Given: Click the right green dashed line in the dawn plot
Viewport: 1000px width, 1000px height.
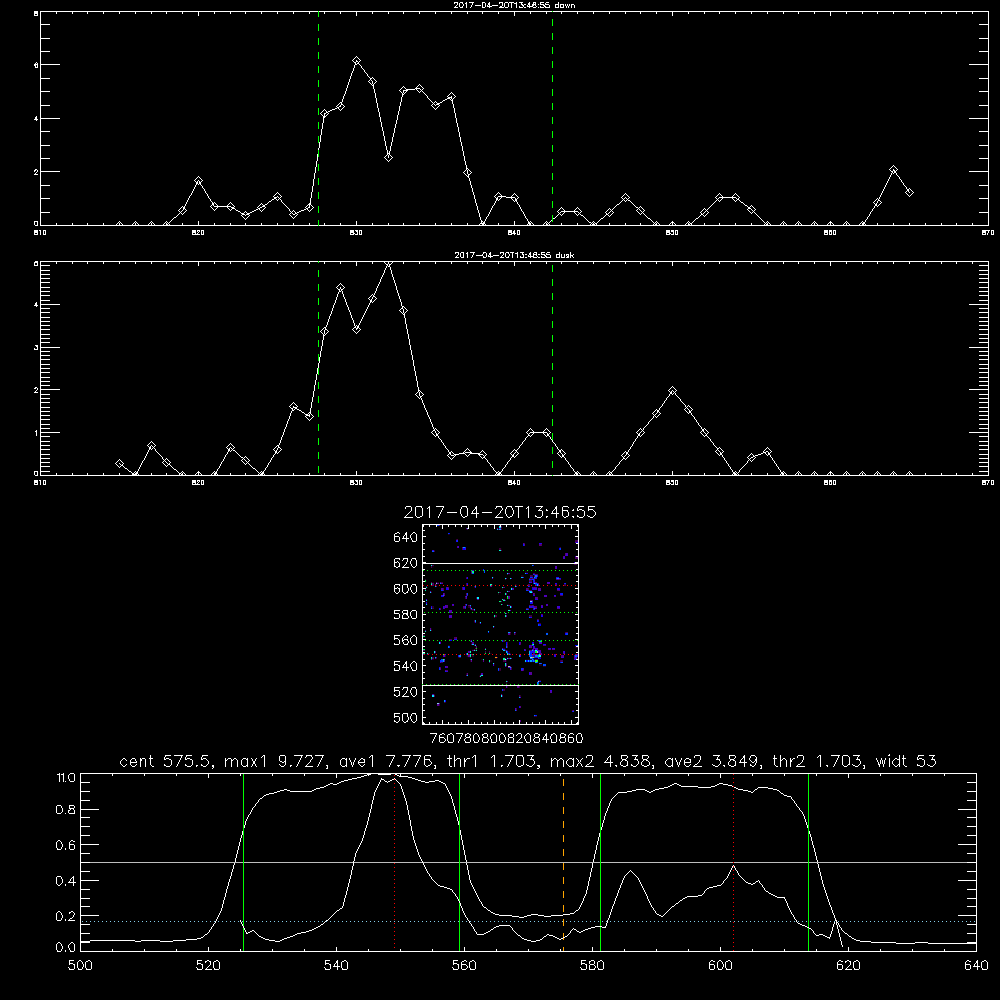Looking at the screenshot, I should coord(552,121).
